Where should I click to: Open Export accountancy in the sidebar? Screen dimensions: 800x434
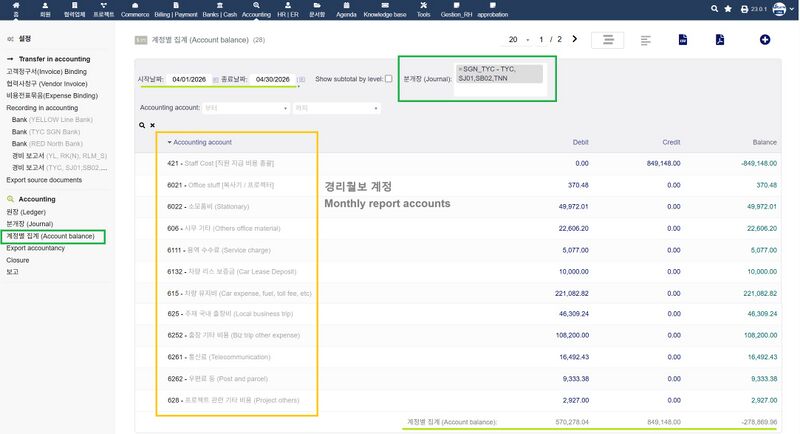(x=35, y=248)
